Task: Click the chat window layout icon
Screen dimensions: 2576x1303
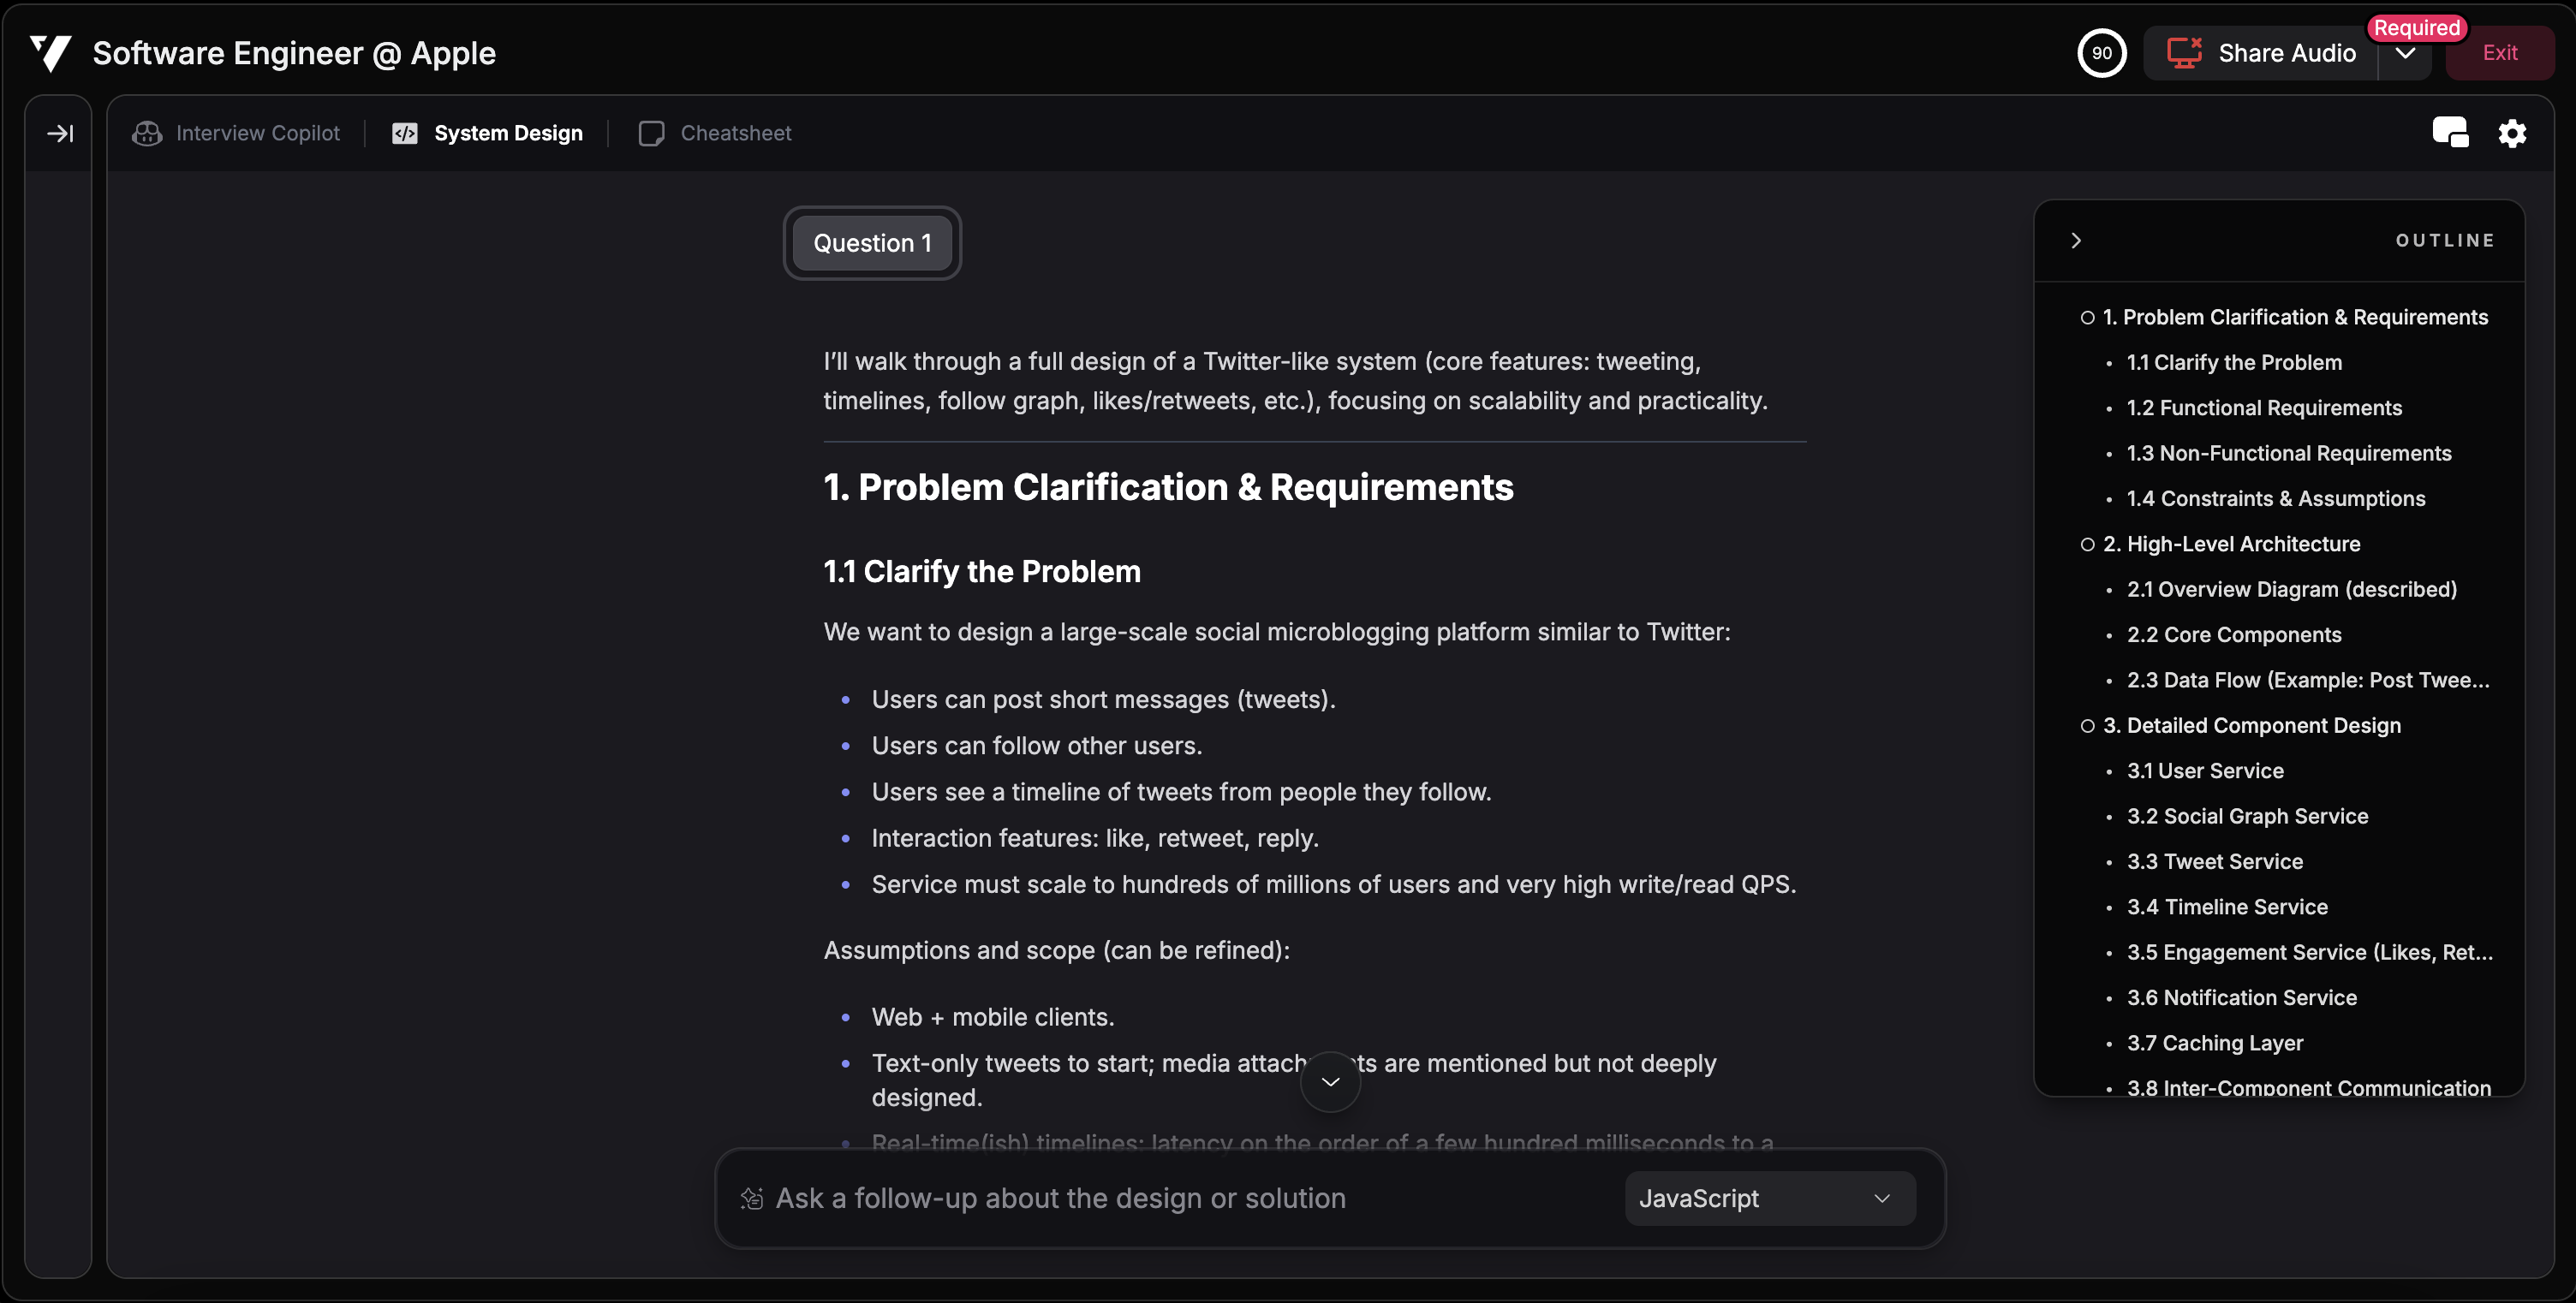Action: [2450, 132]
